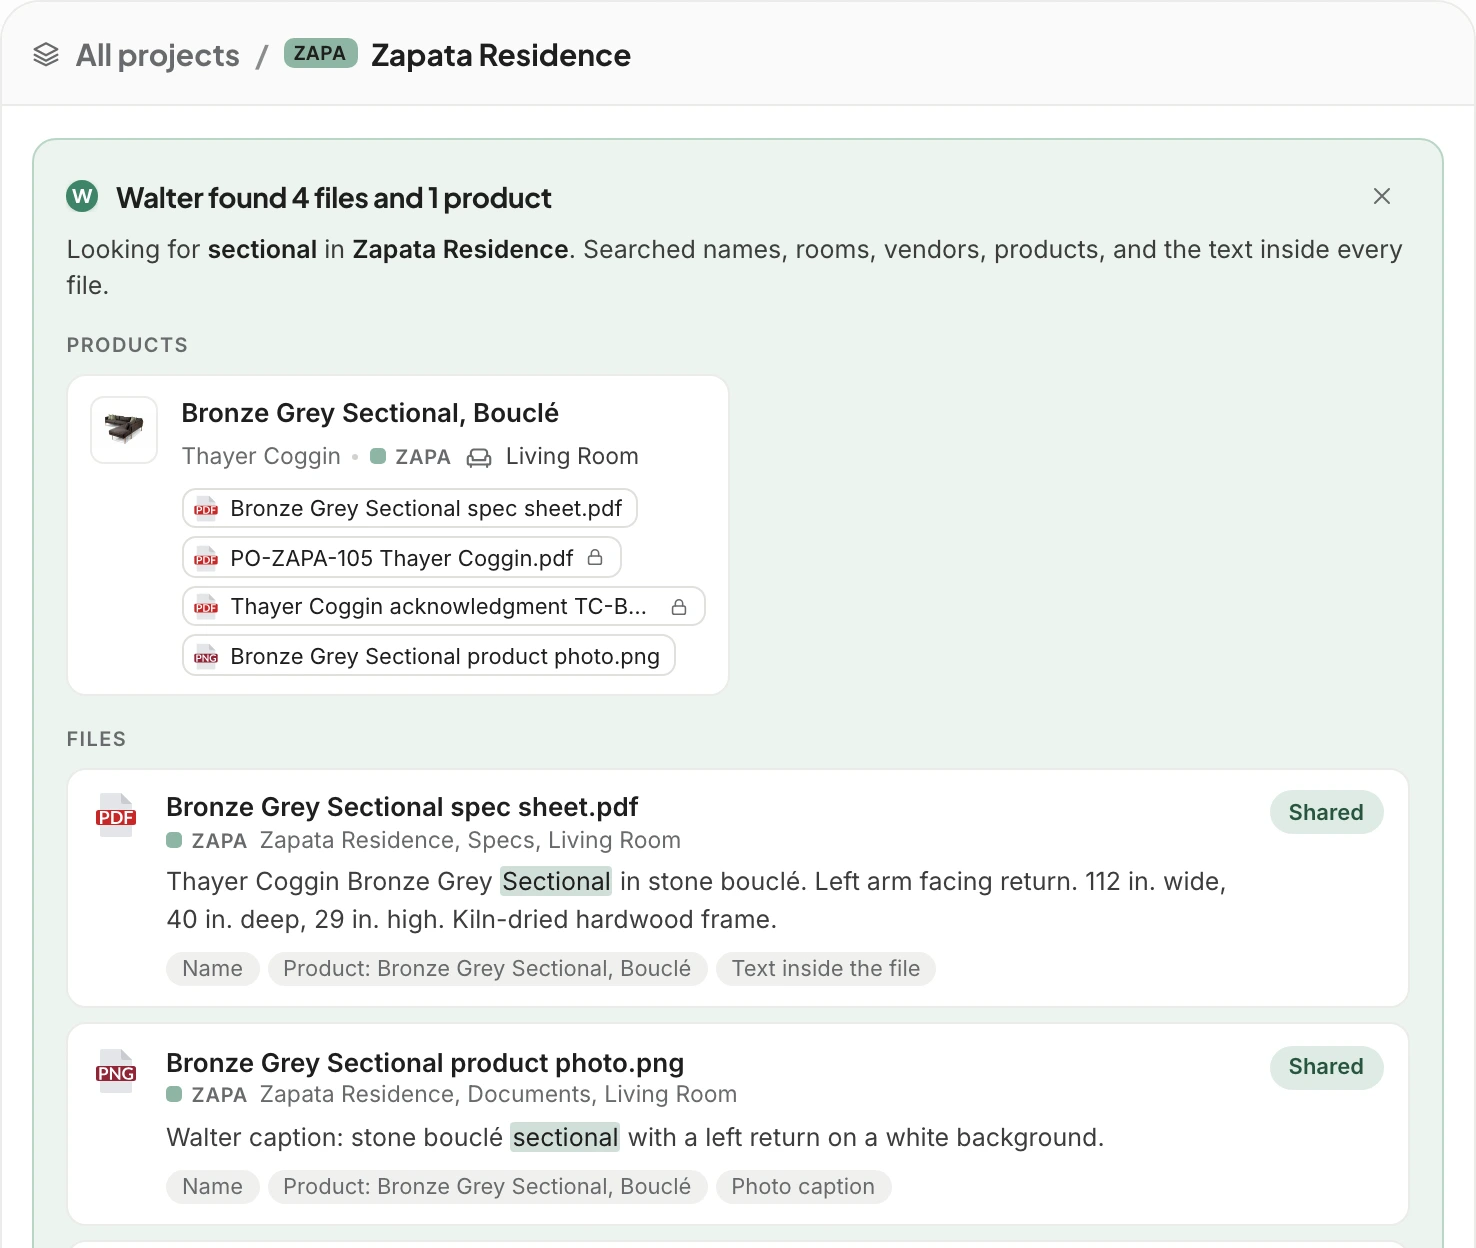
Task: Click the Product tag under the photo result
Action: (487, 1186)
